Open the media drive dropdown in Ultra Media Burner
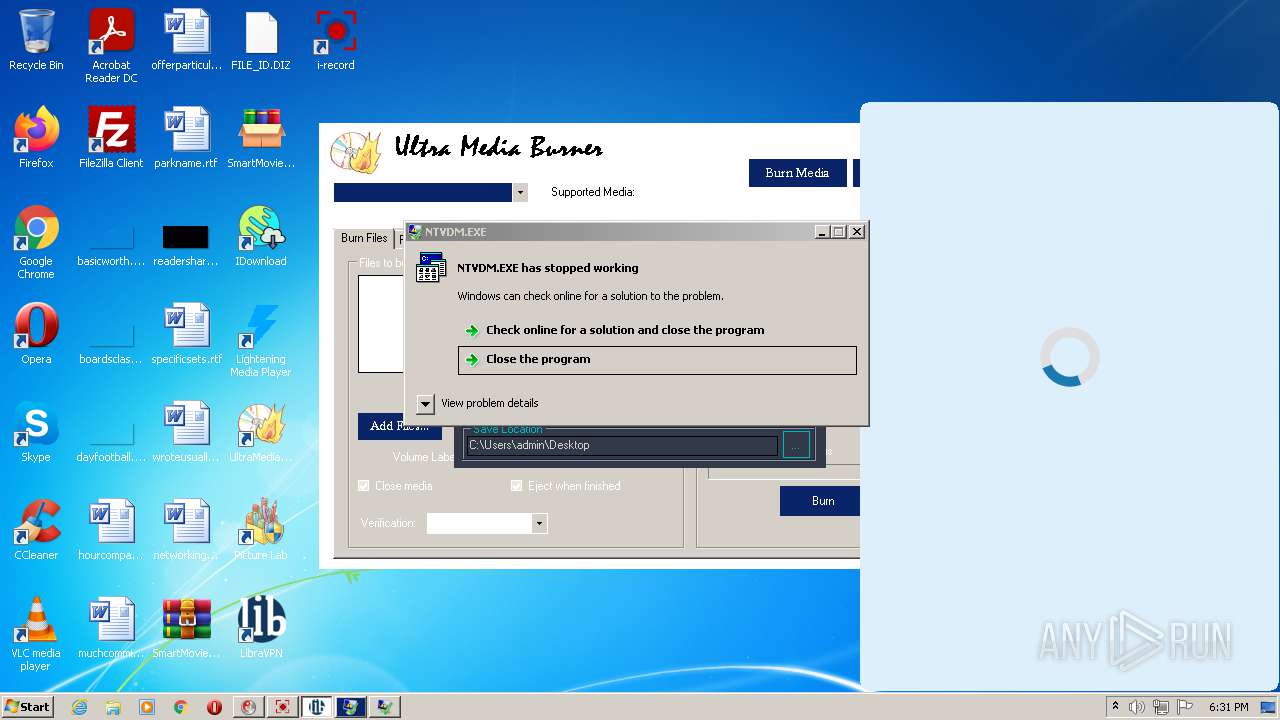This screenshot has height=720, width=1280. (520, 192)
